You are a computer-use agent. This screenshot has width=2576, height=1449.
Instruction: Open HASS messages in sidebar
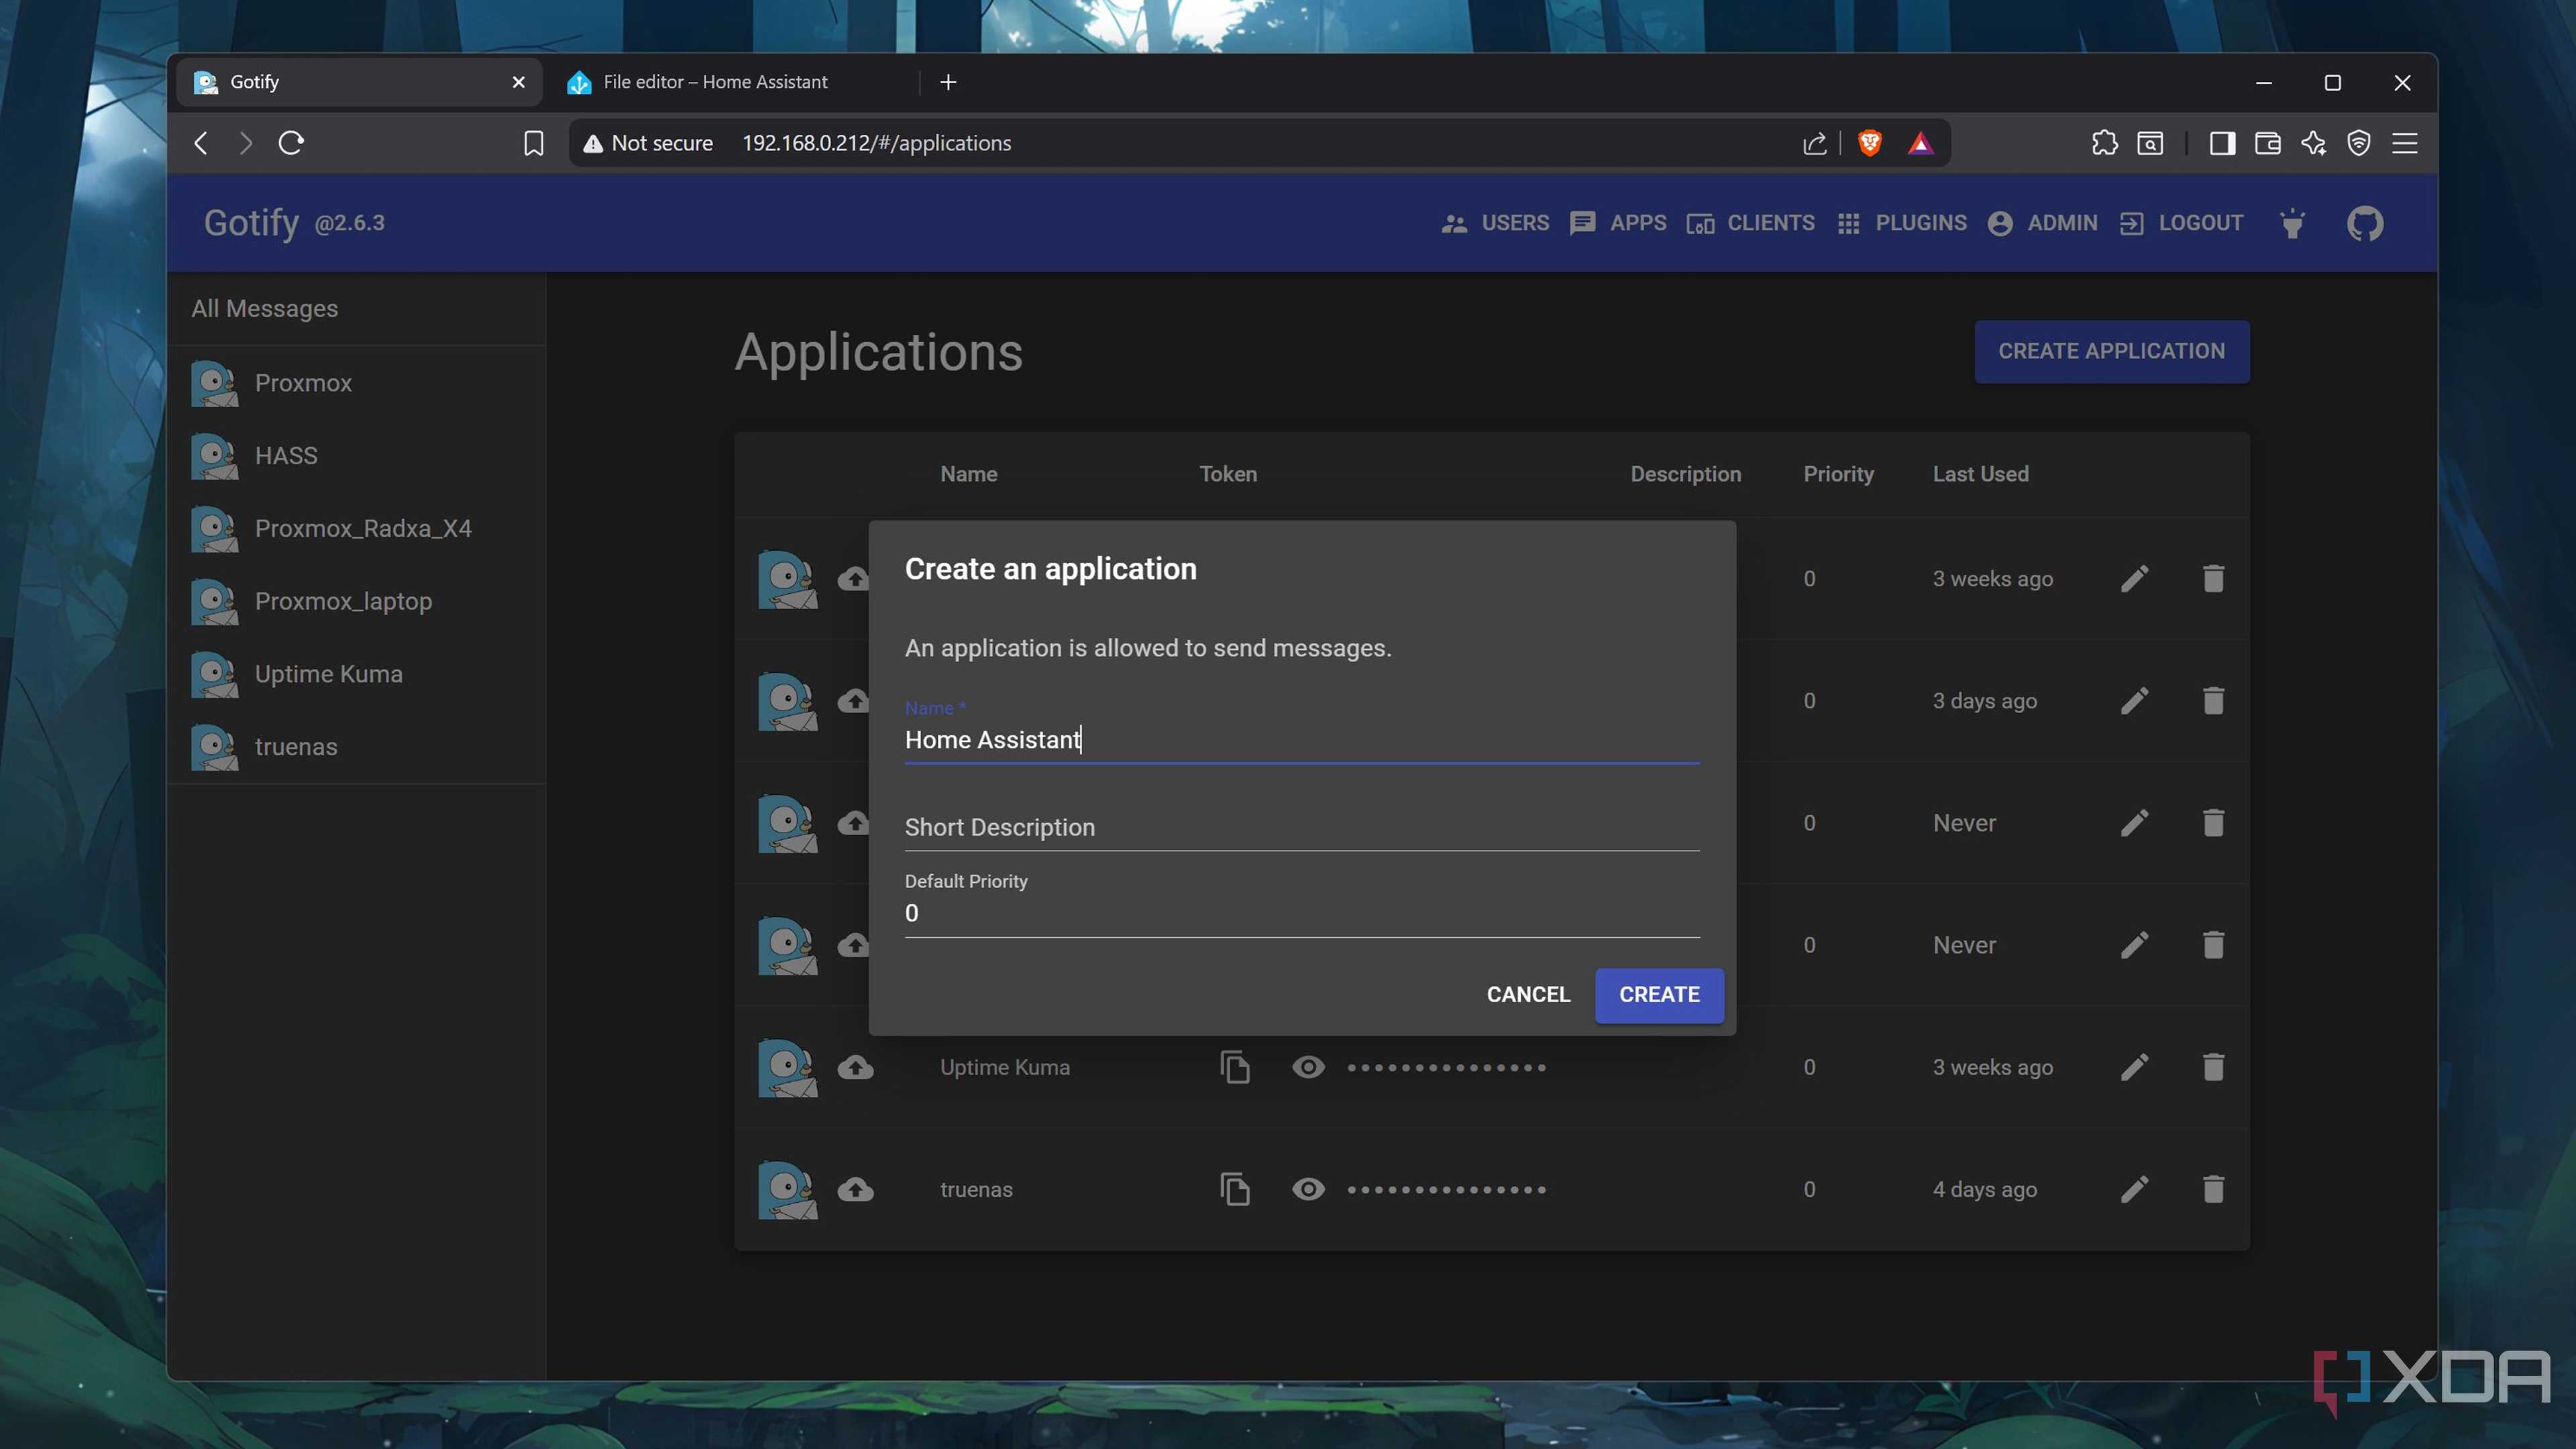[x=356, y=456]
